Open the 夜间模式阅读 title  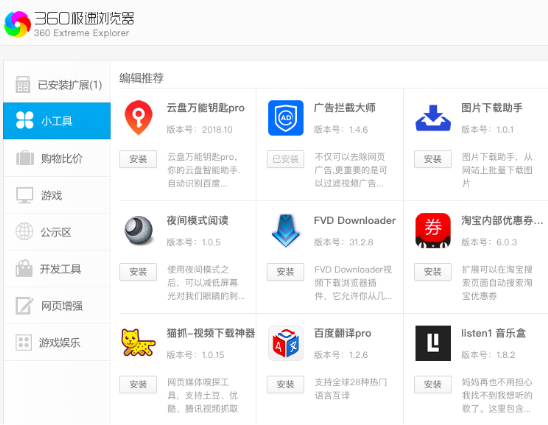click(197, 220)
